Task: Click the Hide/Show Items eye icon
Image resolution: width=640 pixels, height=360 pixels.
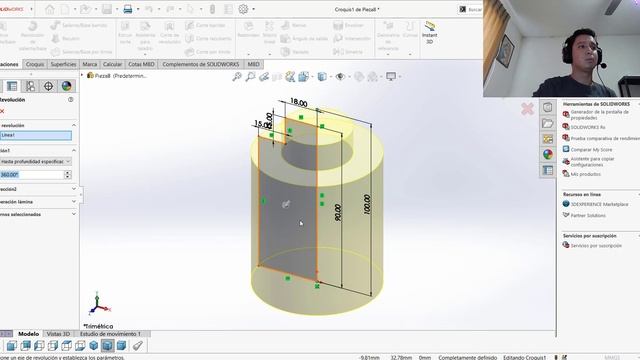Action: [340, 76]
